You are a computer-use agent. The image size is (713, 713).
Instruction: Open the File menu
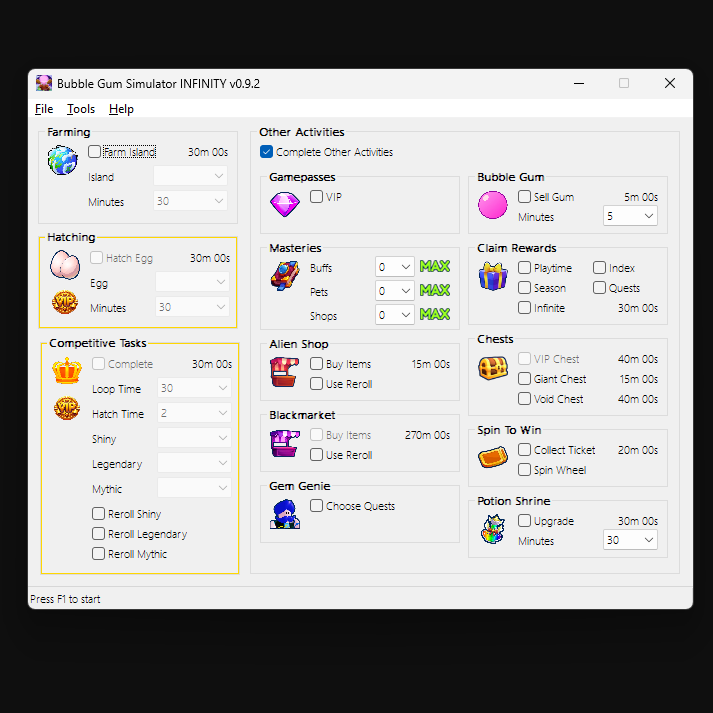(x=44, y=109)
